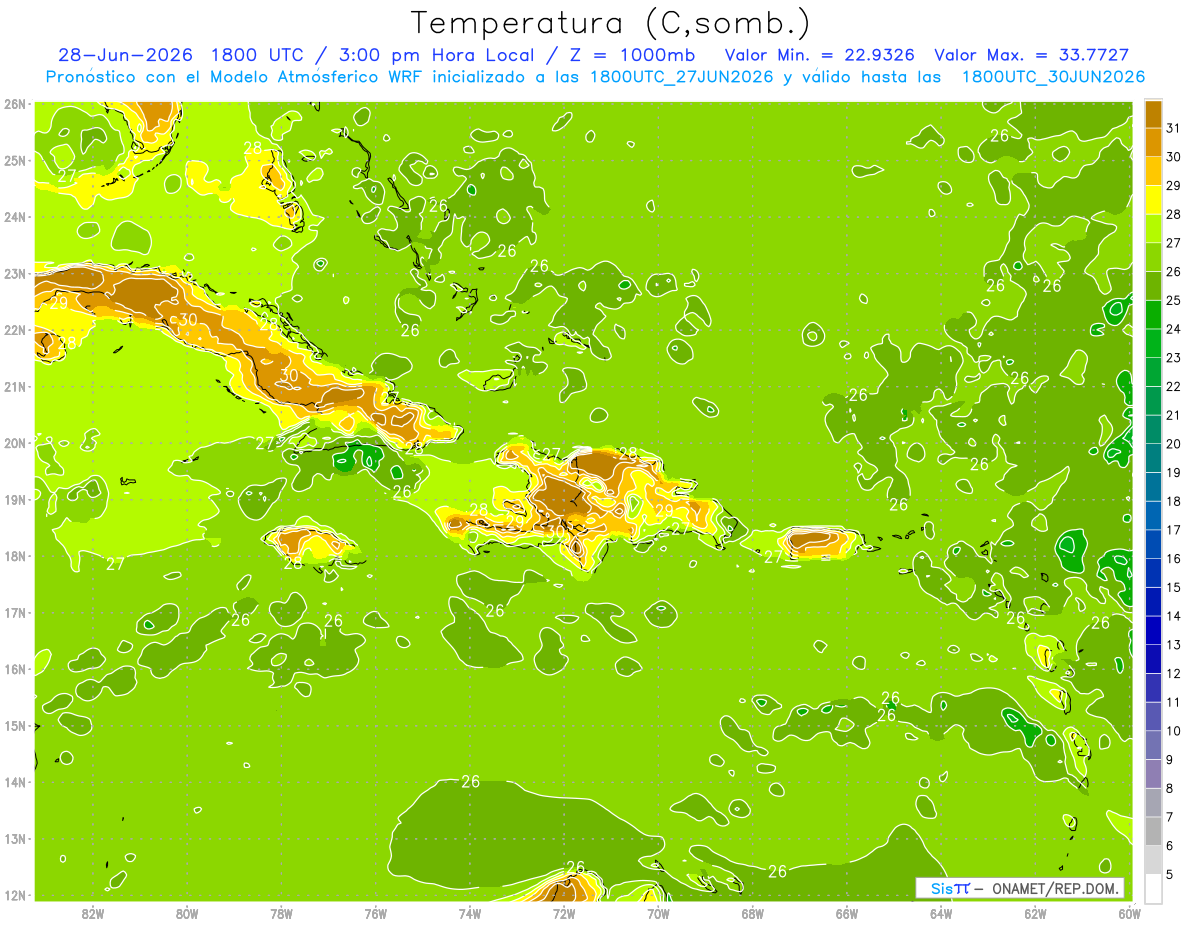The height and width of the screenshot is (927, 1200).
Task: Click the '20N' latitude axis label
Action: 15,443
